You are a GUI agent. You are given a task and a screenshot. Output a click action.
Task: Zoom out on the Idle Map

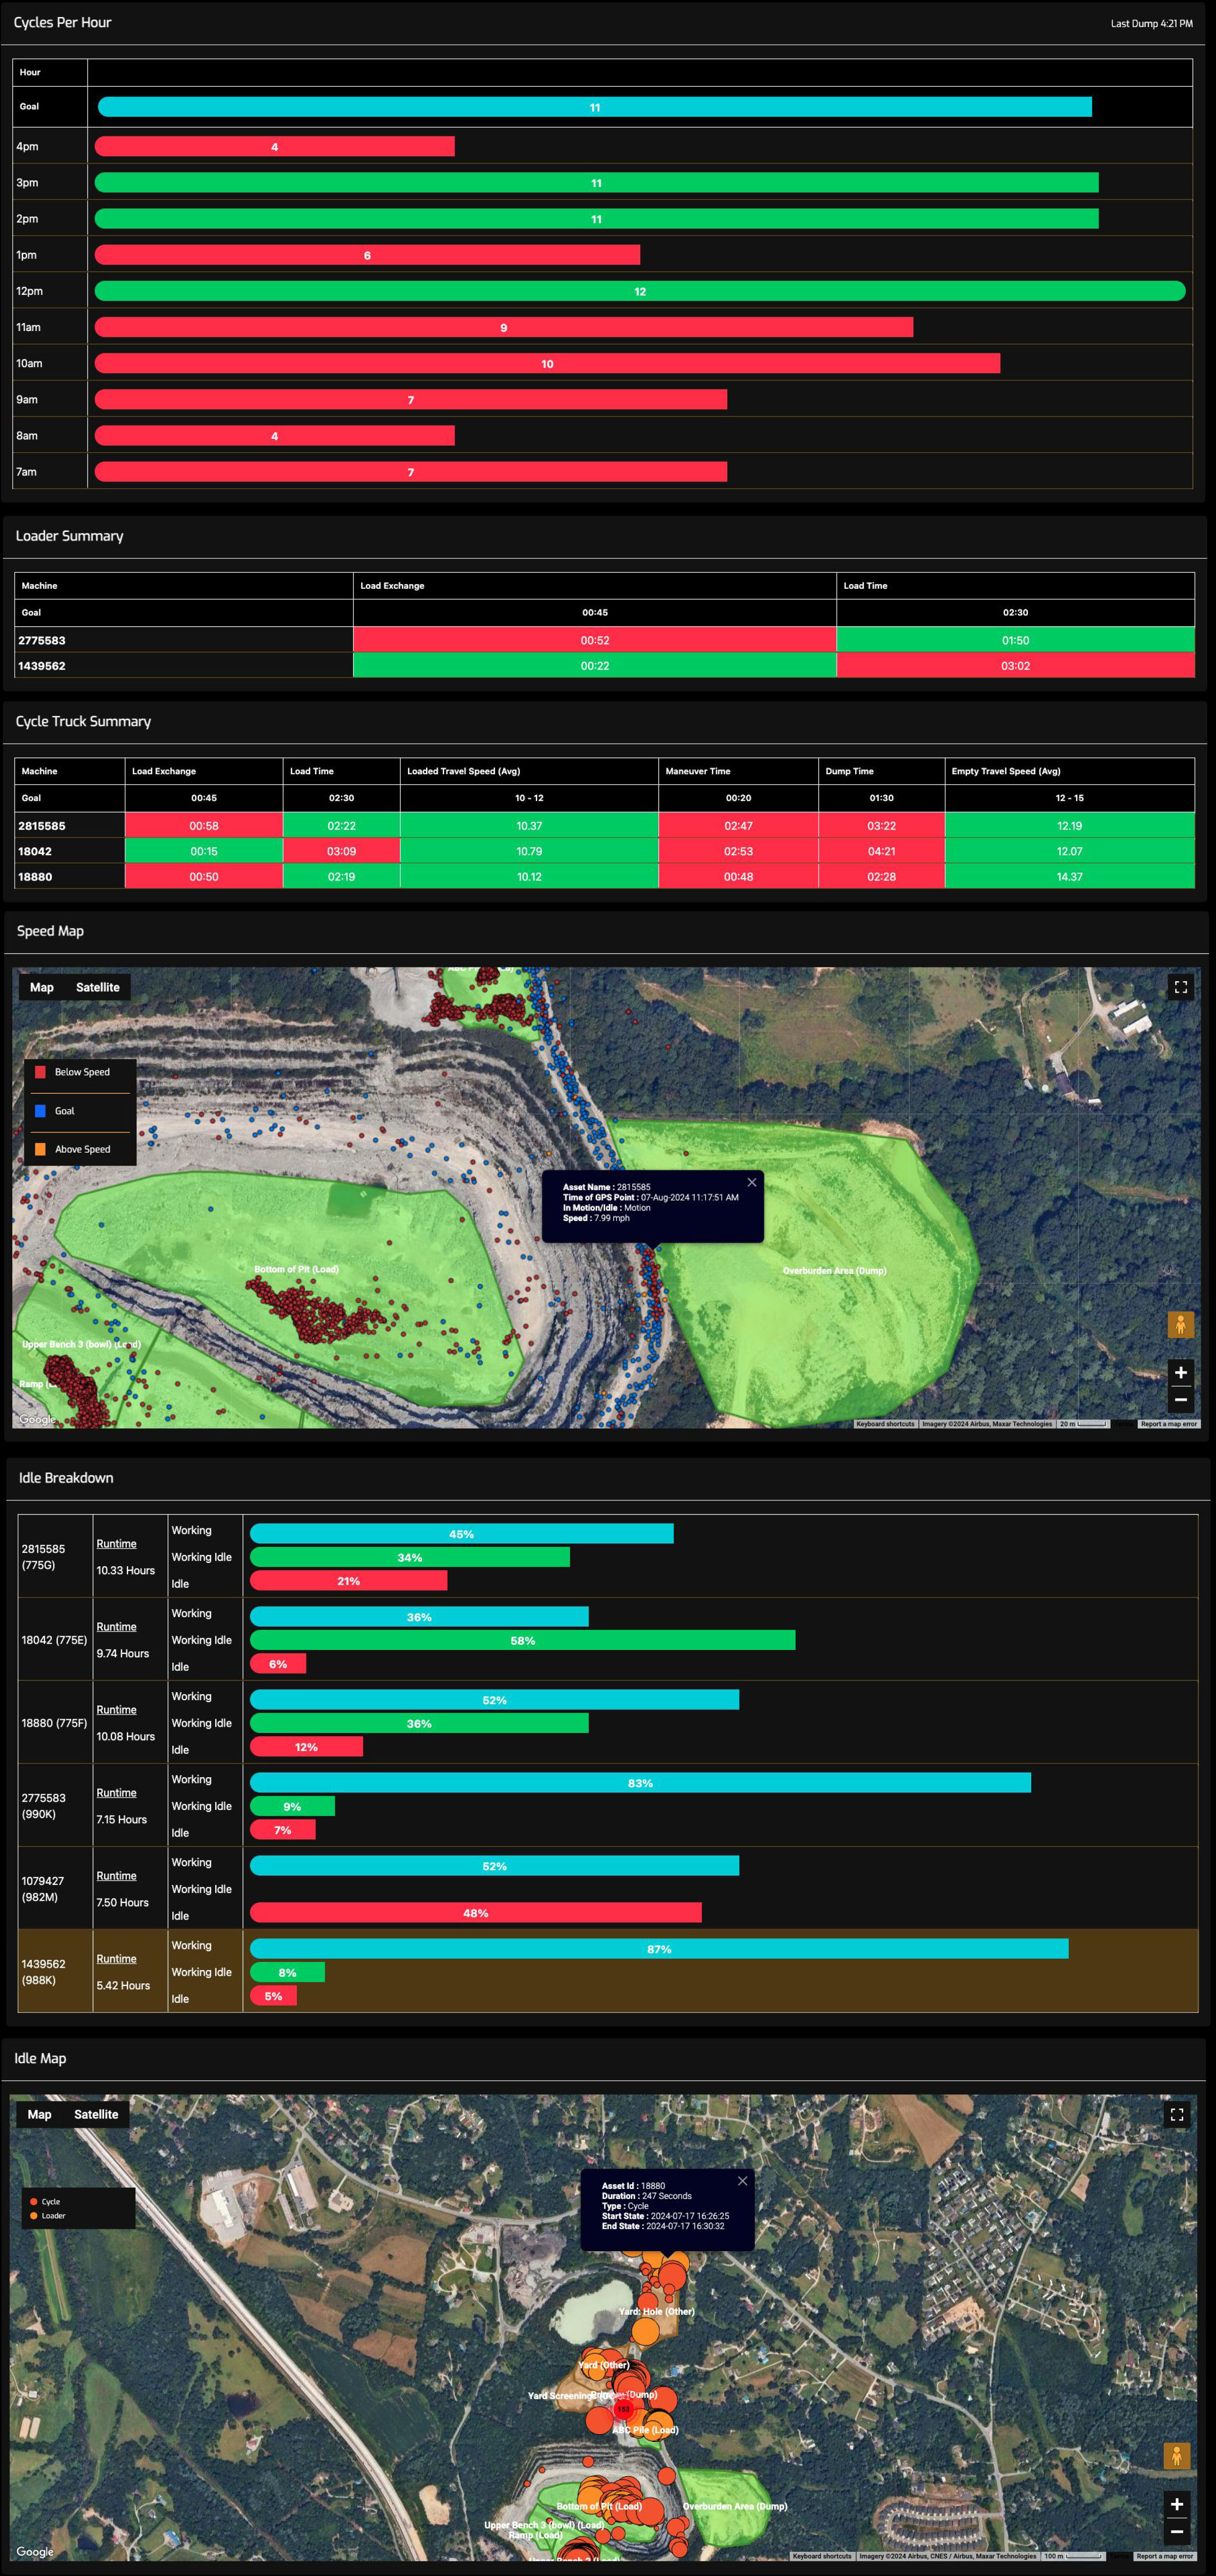[x=1177, y=2531]
